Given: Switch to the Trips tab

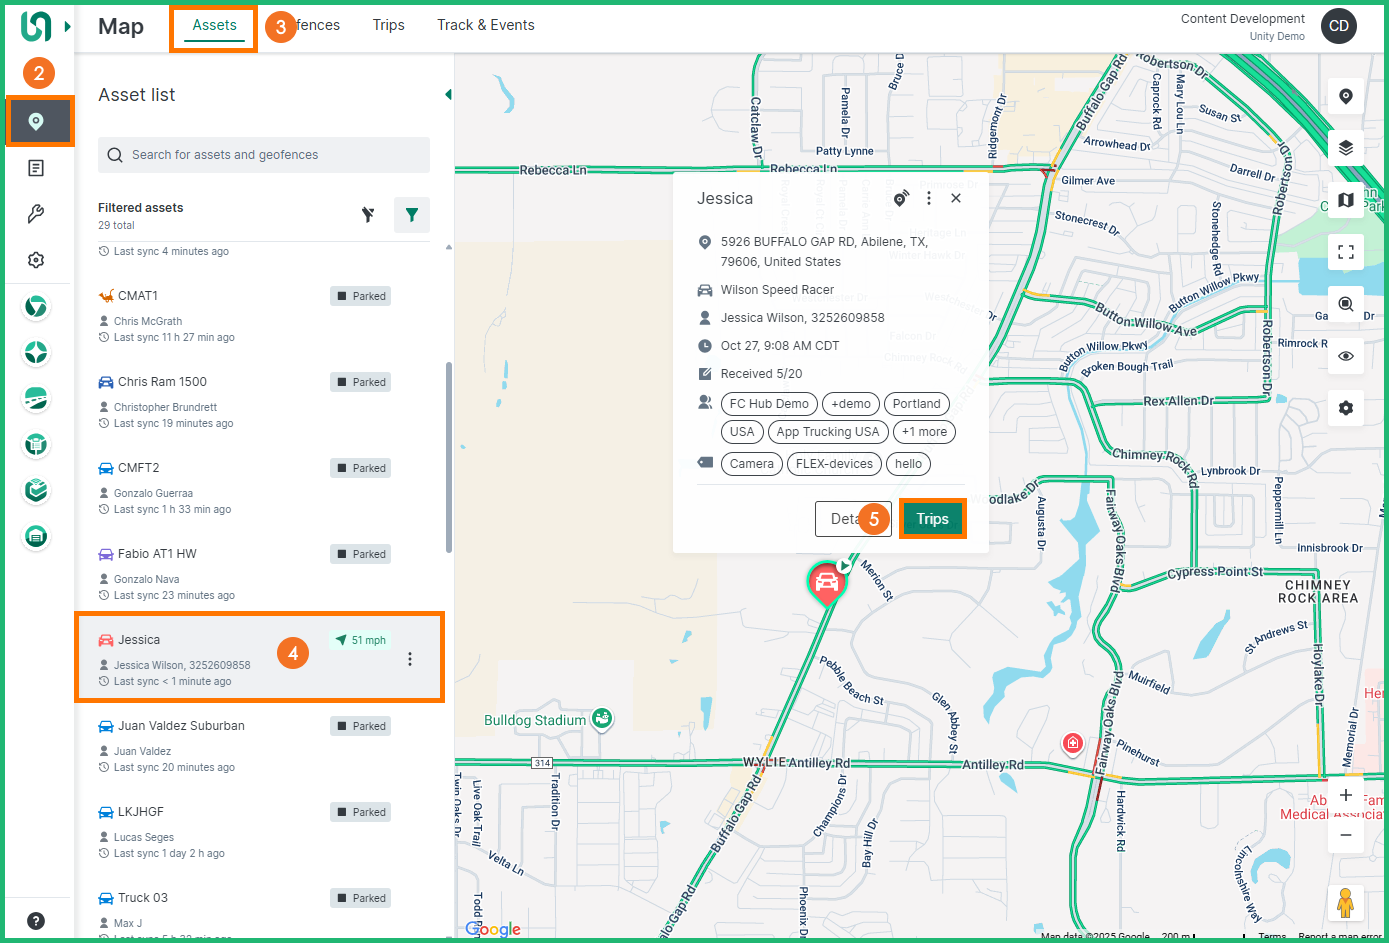Looking at the screenshot, I should (388, 25).
